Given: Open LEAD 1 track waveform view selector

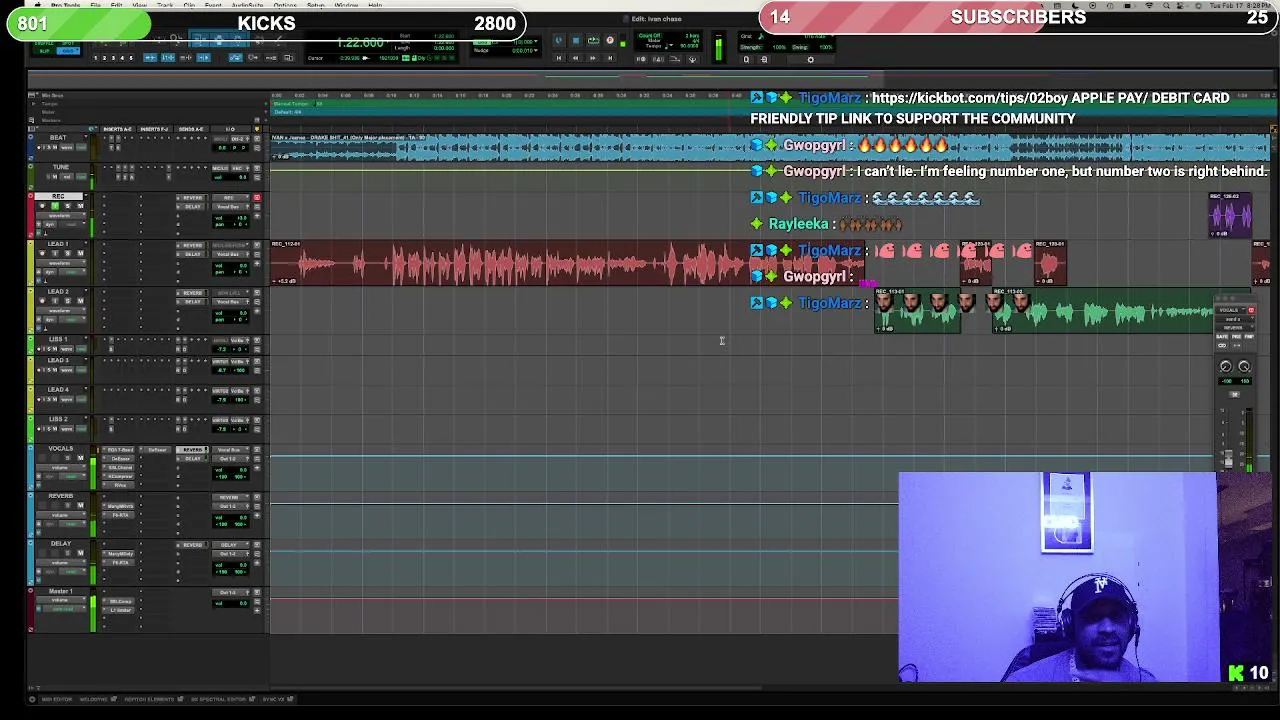Looking at the screenshot, I should click(x=61, y=263).
